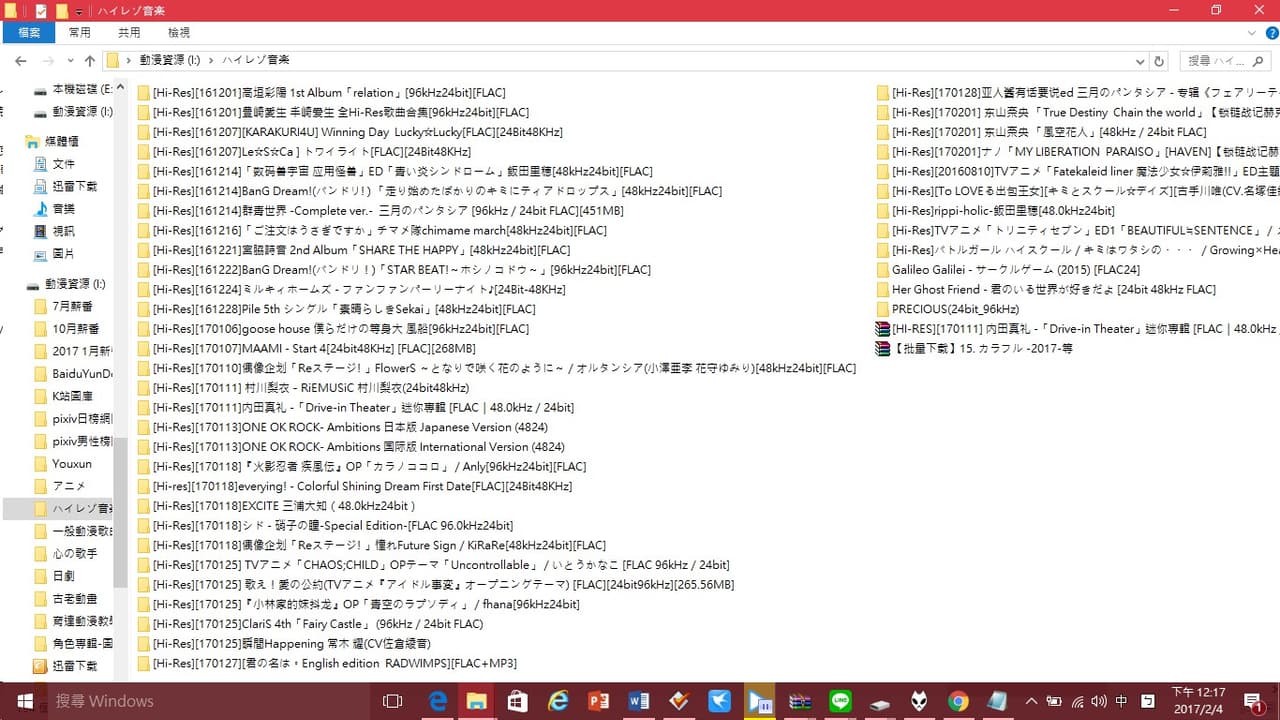
Task: Click the up-one-level arrow
Action: (90, 61)
